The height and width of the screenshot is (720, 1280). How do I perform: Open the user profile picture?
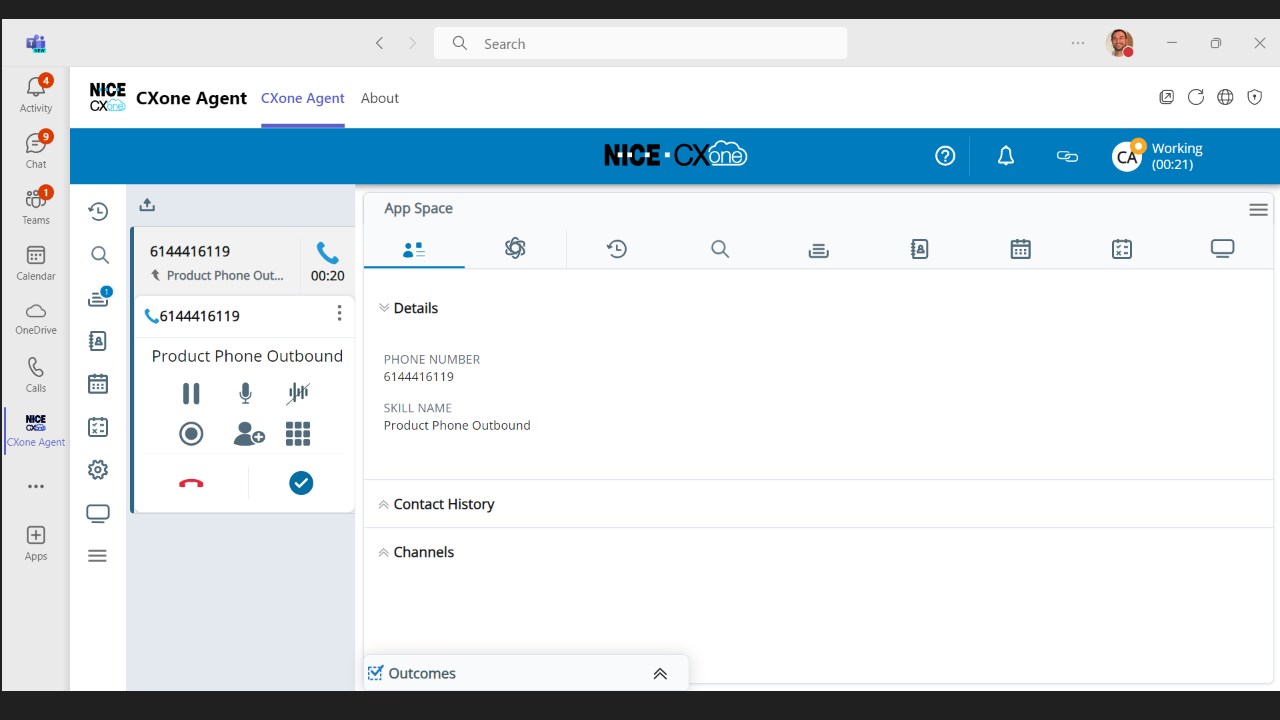[x=1120, y=43]
